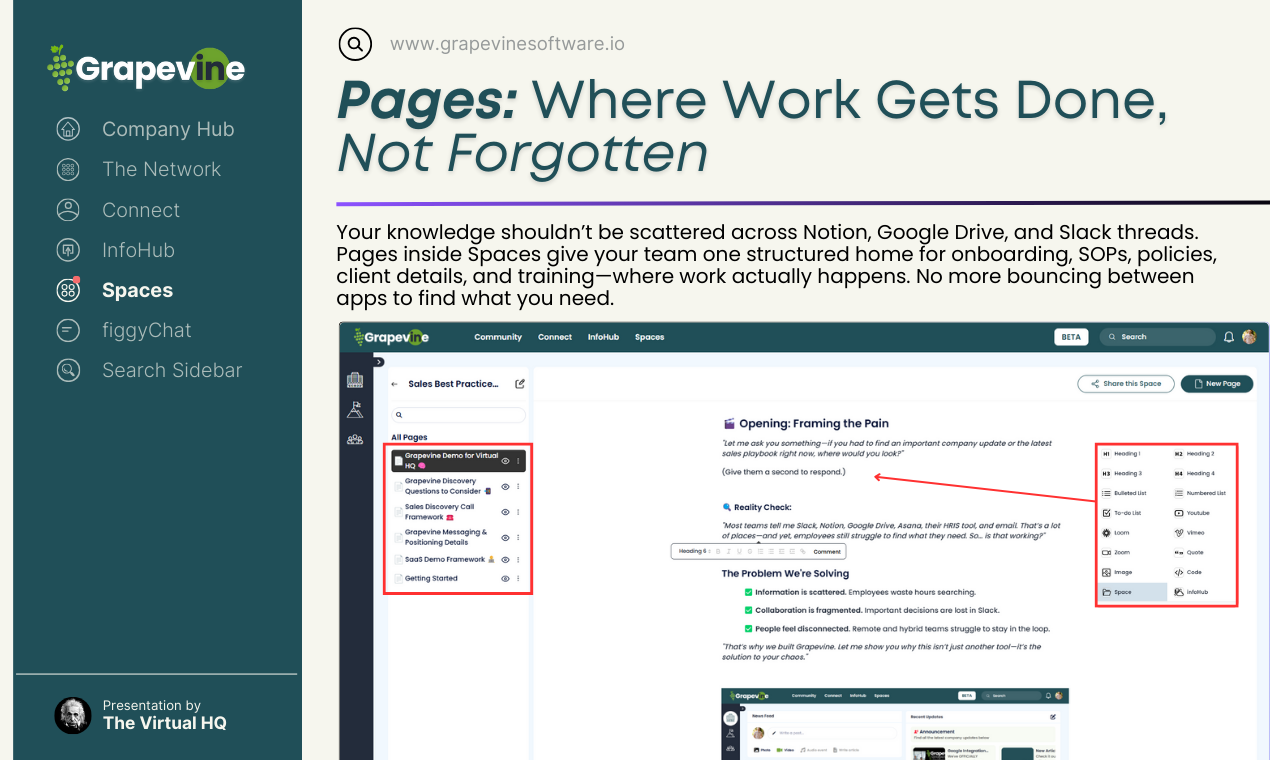Open options menu for SaaS Demo Framework
Screen dimensions: 1270x760
518,560
